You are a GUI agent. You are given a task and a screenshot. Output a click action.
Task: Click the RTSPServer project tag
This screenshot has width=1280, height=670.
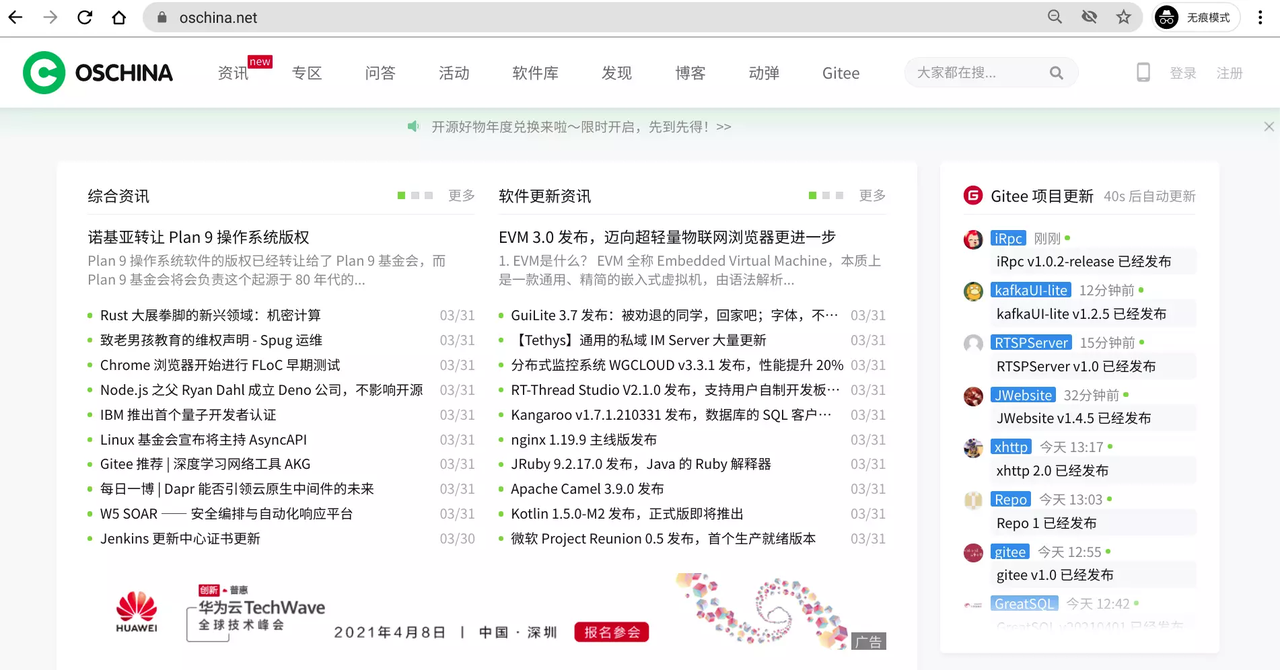[1031, 343]
